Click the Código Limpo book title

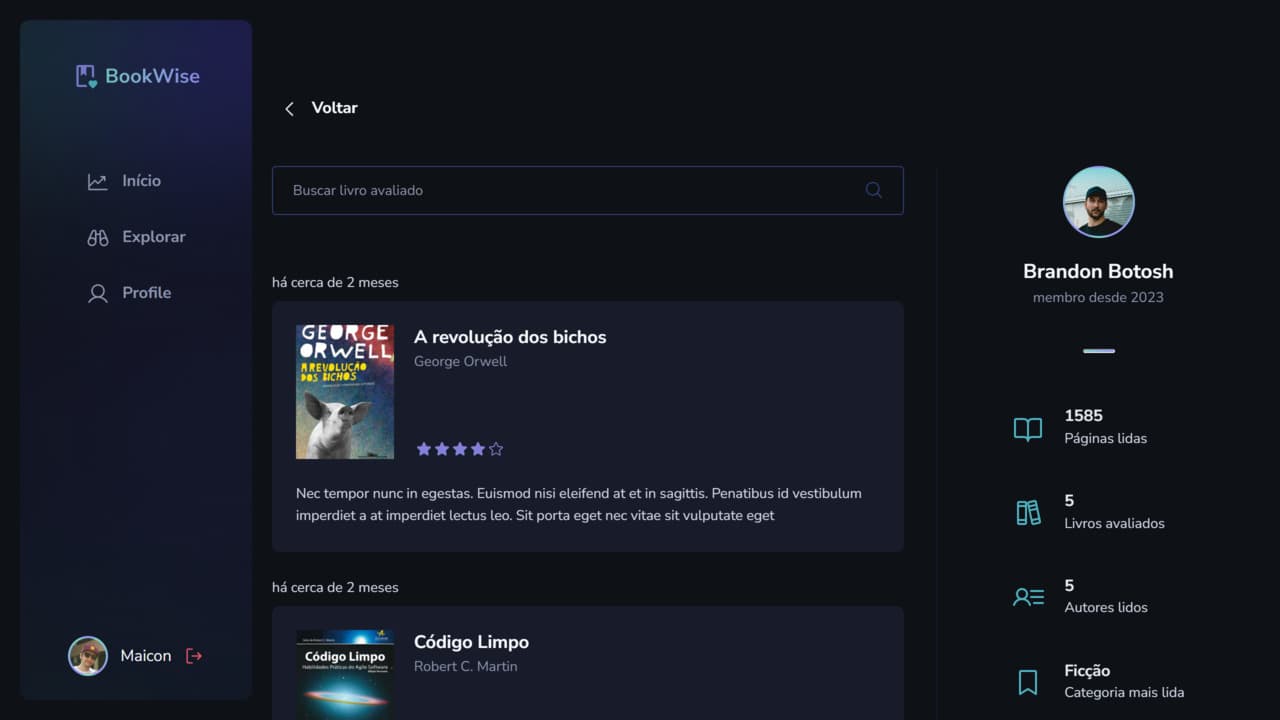(x=471, y=641)
